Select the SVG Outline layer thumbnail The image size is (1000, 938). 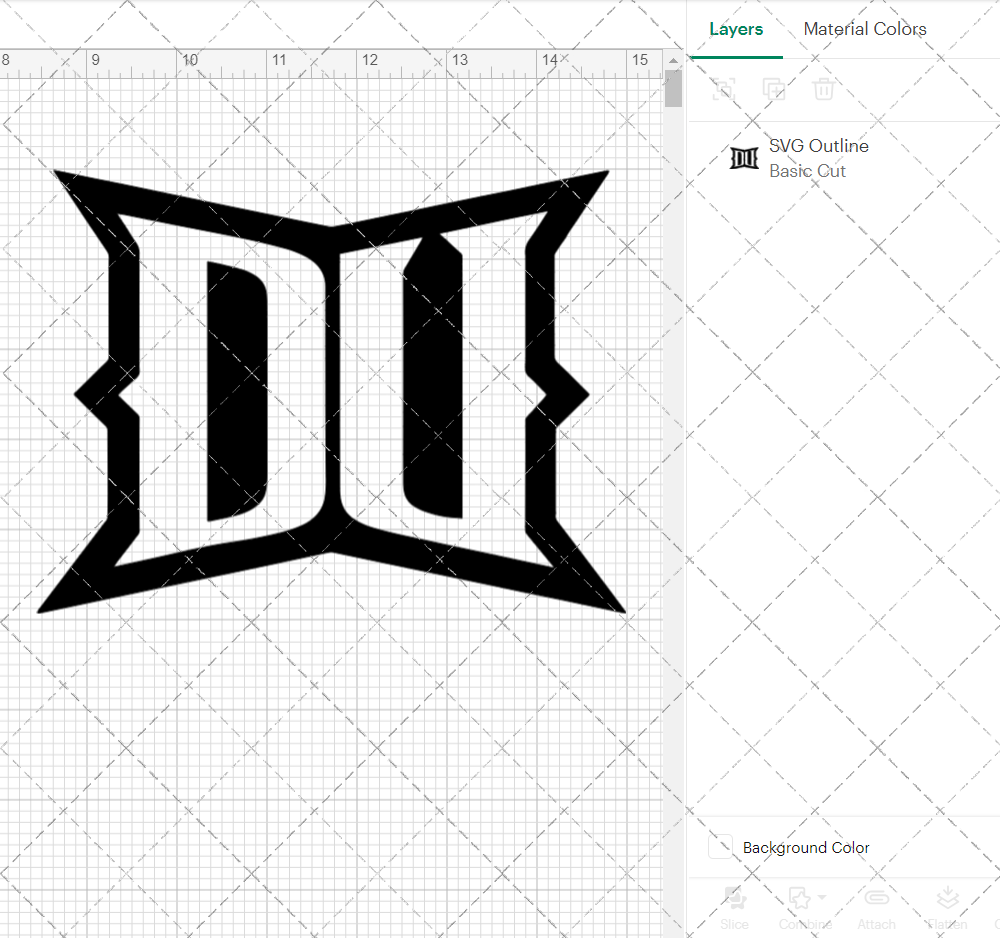click(x=744, y=158)
